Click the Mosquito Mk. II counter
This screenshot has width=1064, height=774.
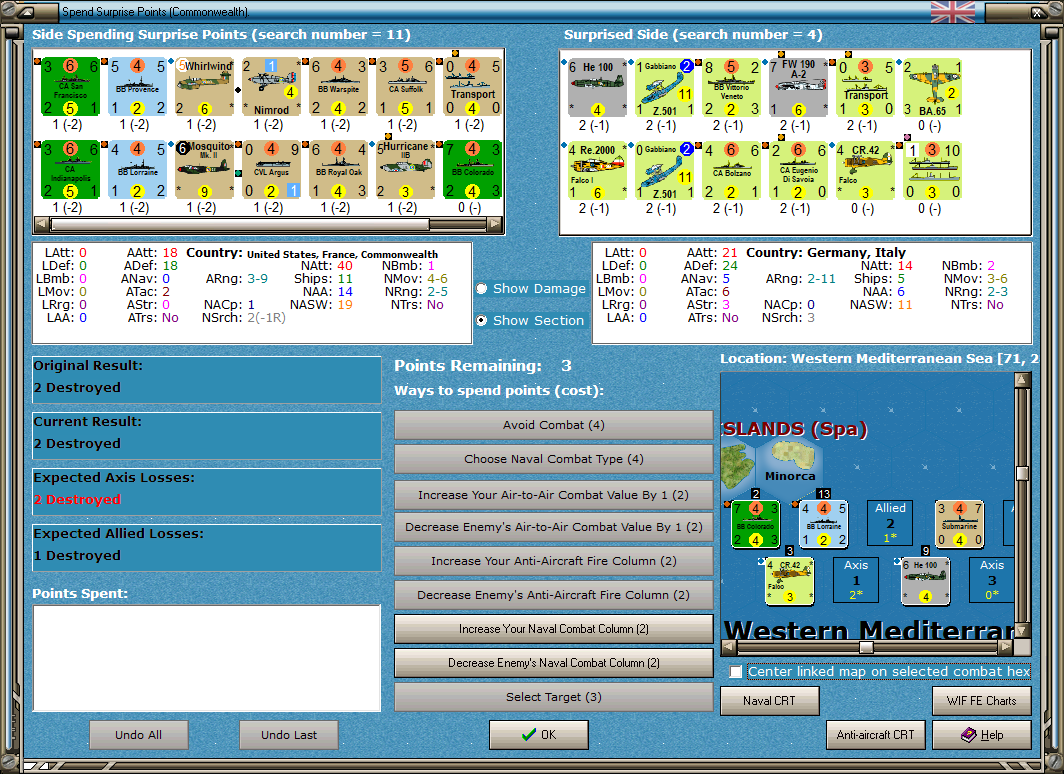[x=204, y=170]
